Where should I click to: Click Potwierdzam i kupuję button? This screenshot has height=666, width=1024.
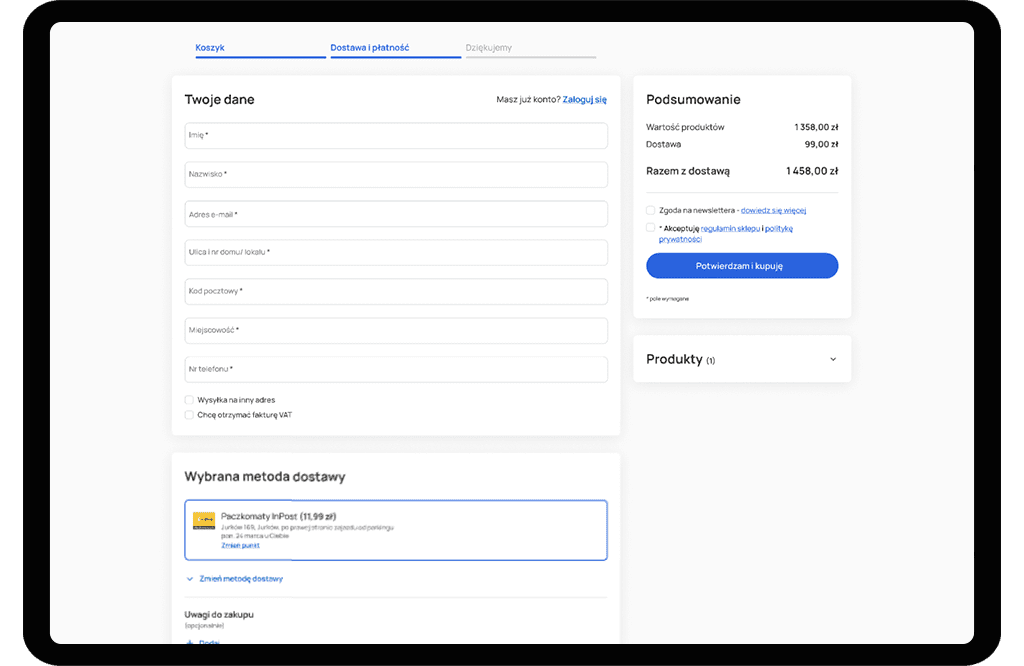(x=742, y=266)
